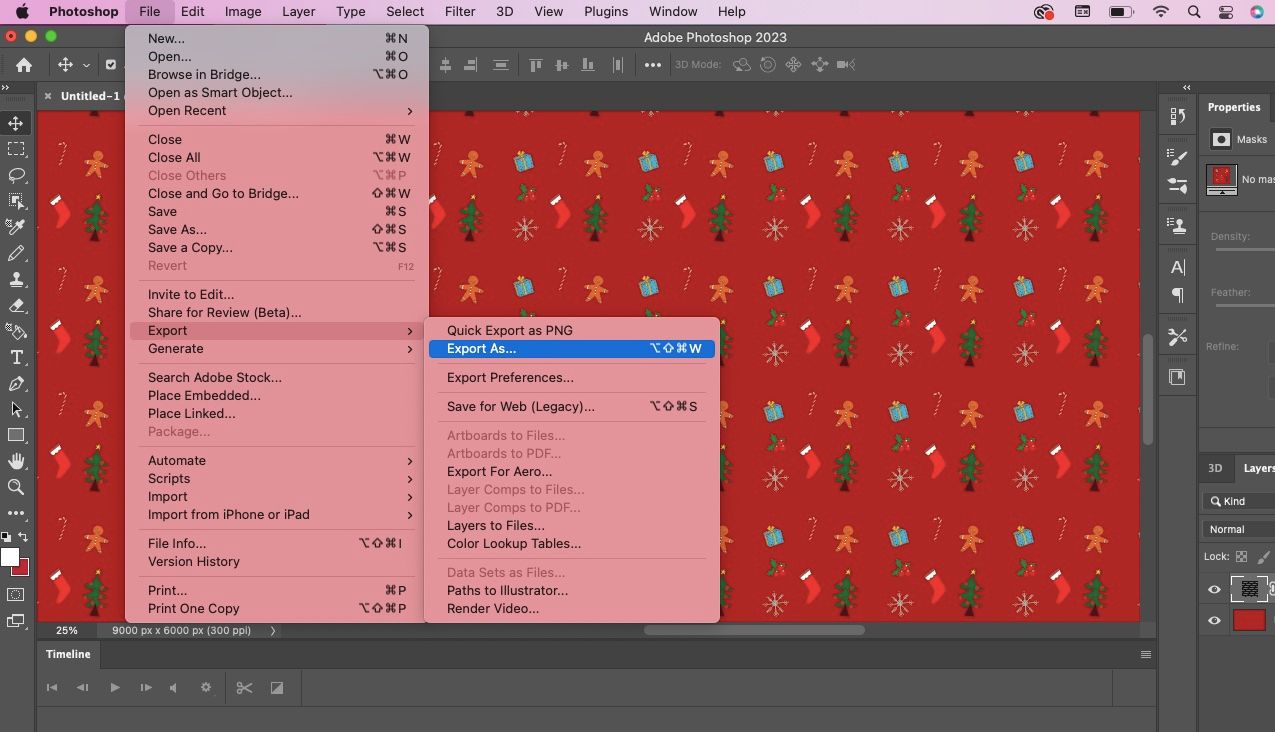This screenshot has width=1275, height=732.
Task: Open the Paragraph panel
Action: click(x=1177, y=292)
